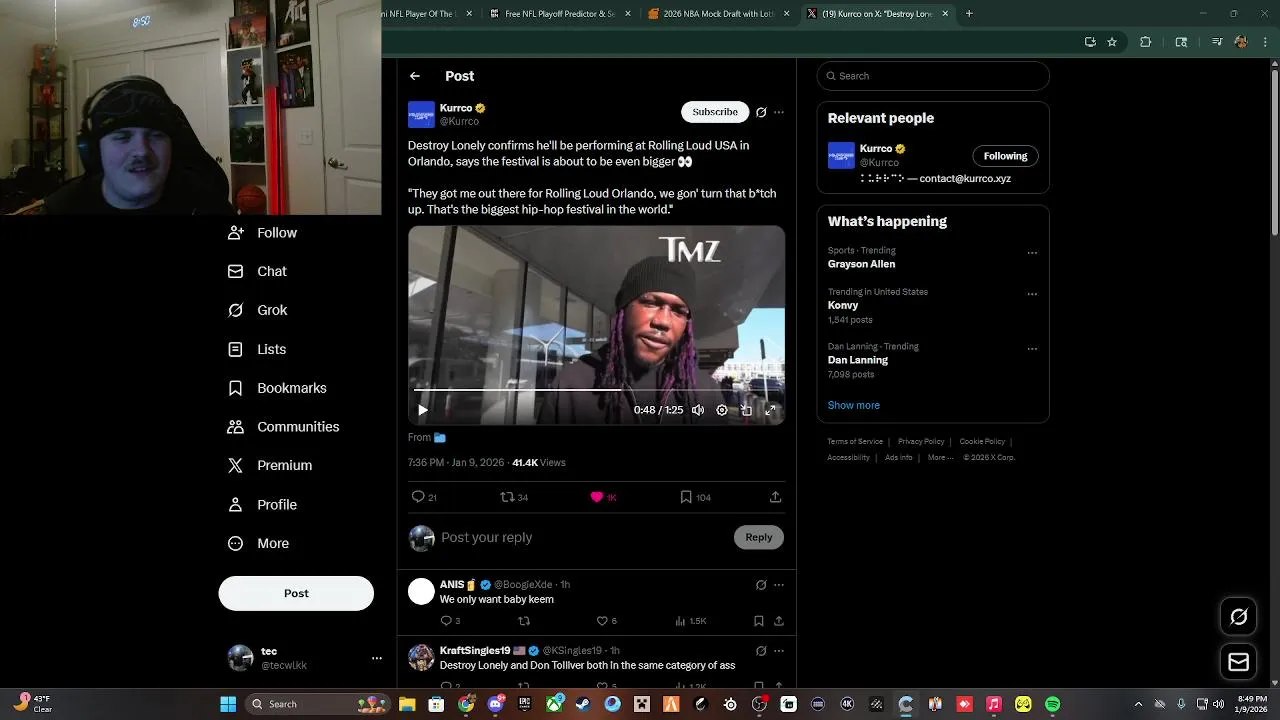Click the X Search box

pyautogui.click(x=933, y=76)
